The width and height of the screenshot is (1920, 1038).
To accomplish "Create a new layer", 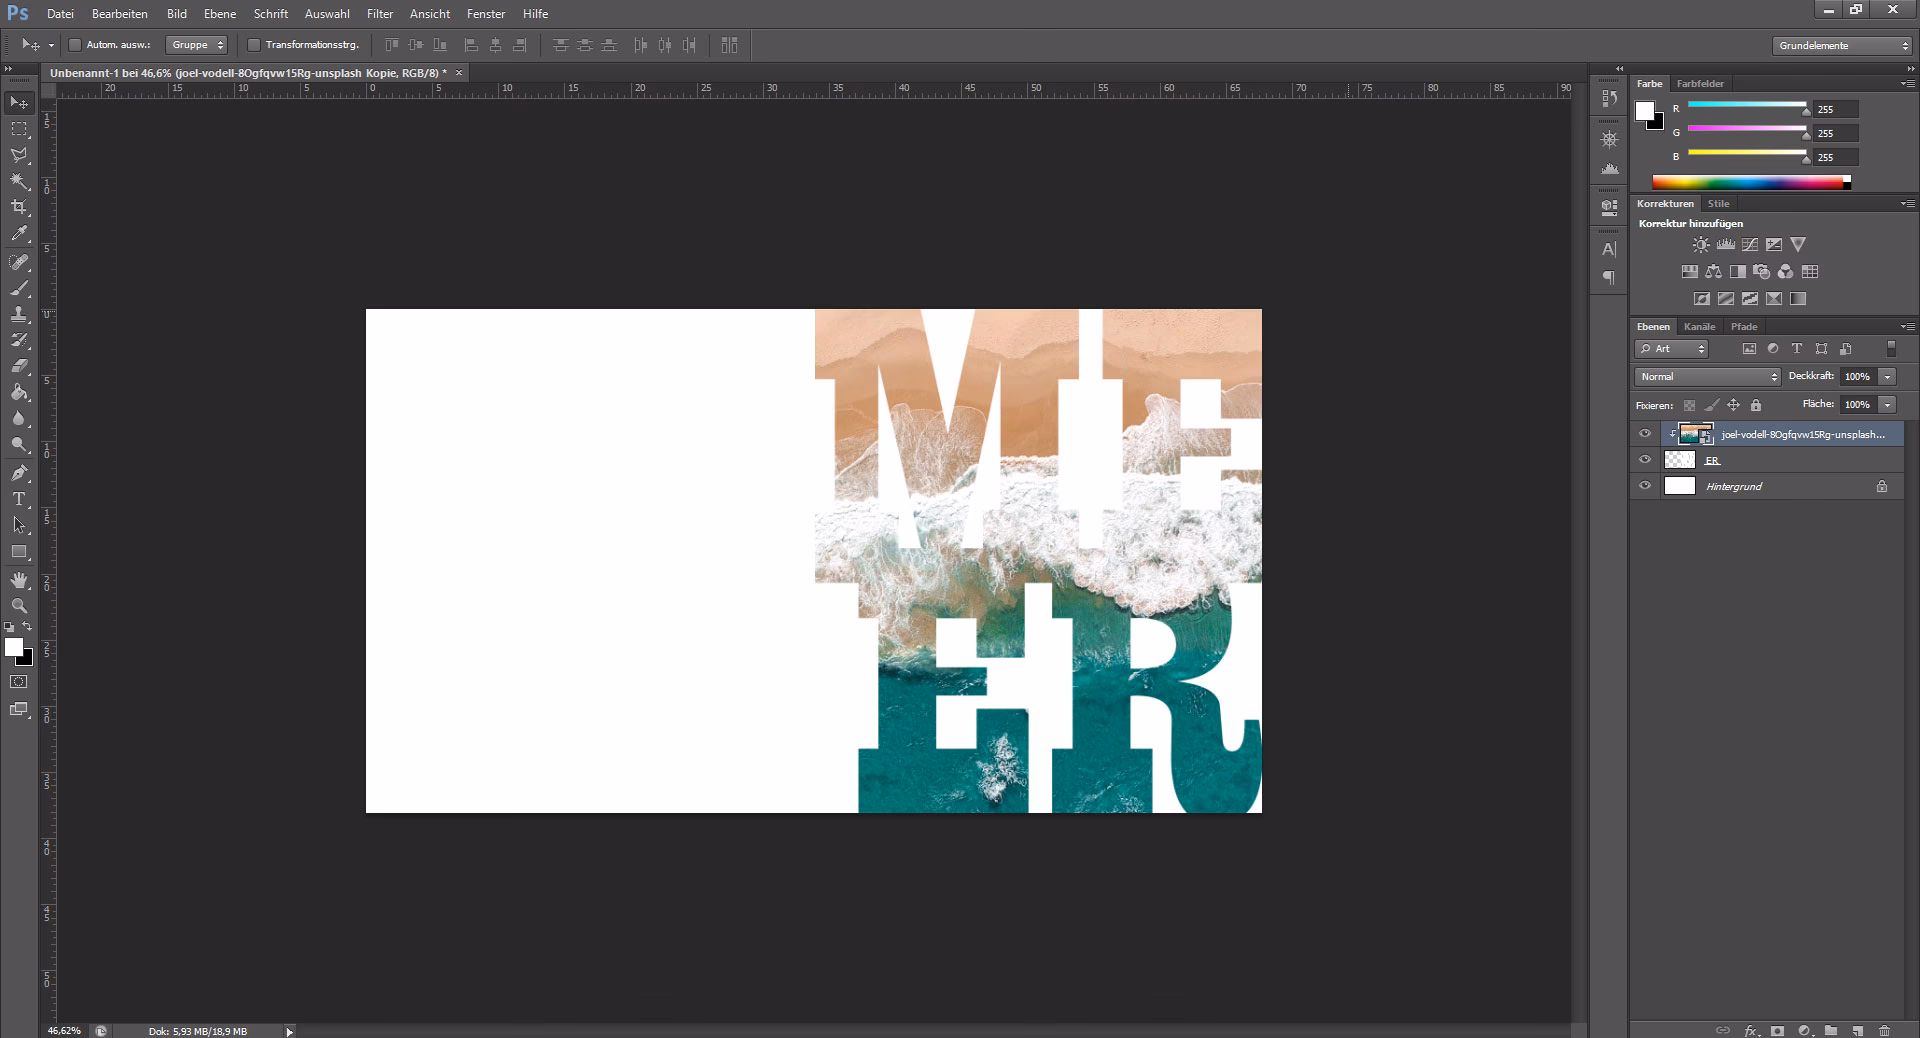I will pyautogui.click(x=1857, y=1031).
